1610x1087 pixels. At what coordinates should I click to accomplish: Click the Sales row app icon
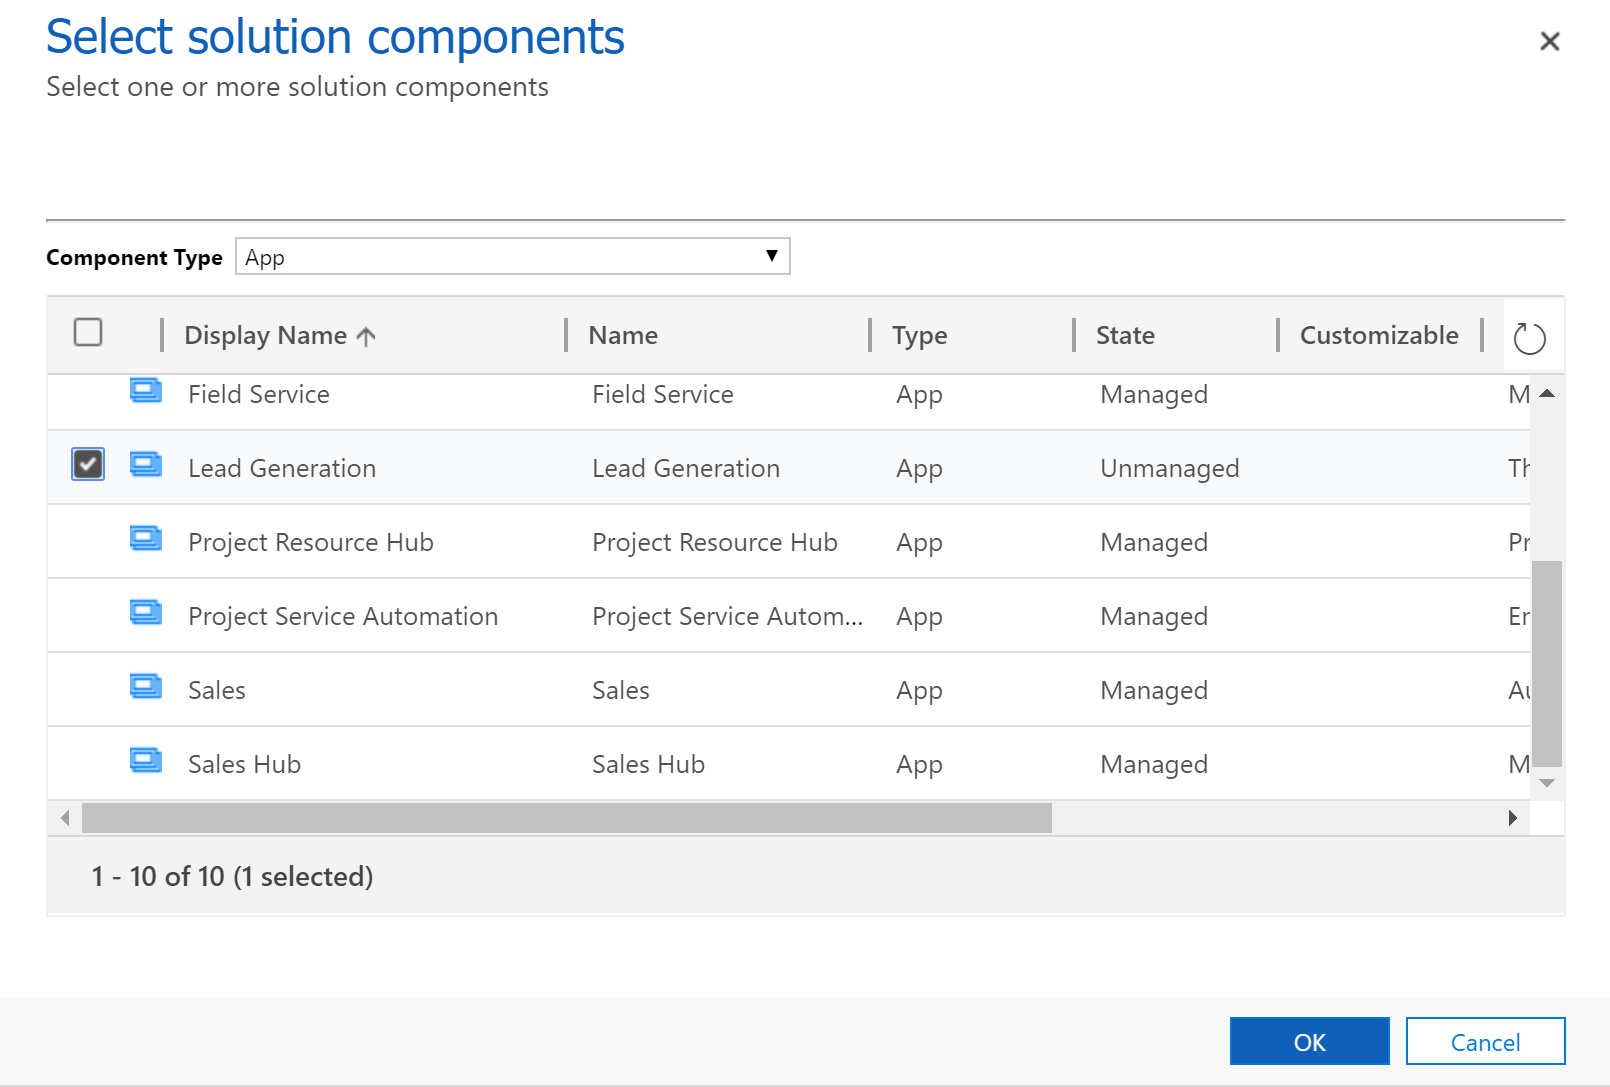146,686
